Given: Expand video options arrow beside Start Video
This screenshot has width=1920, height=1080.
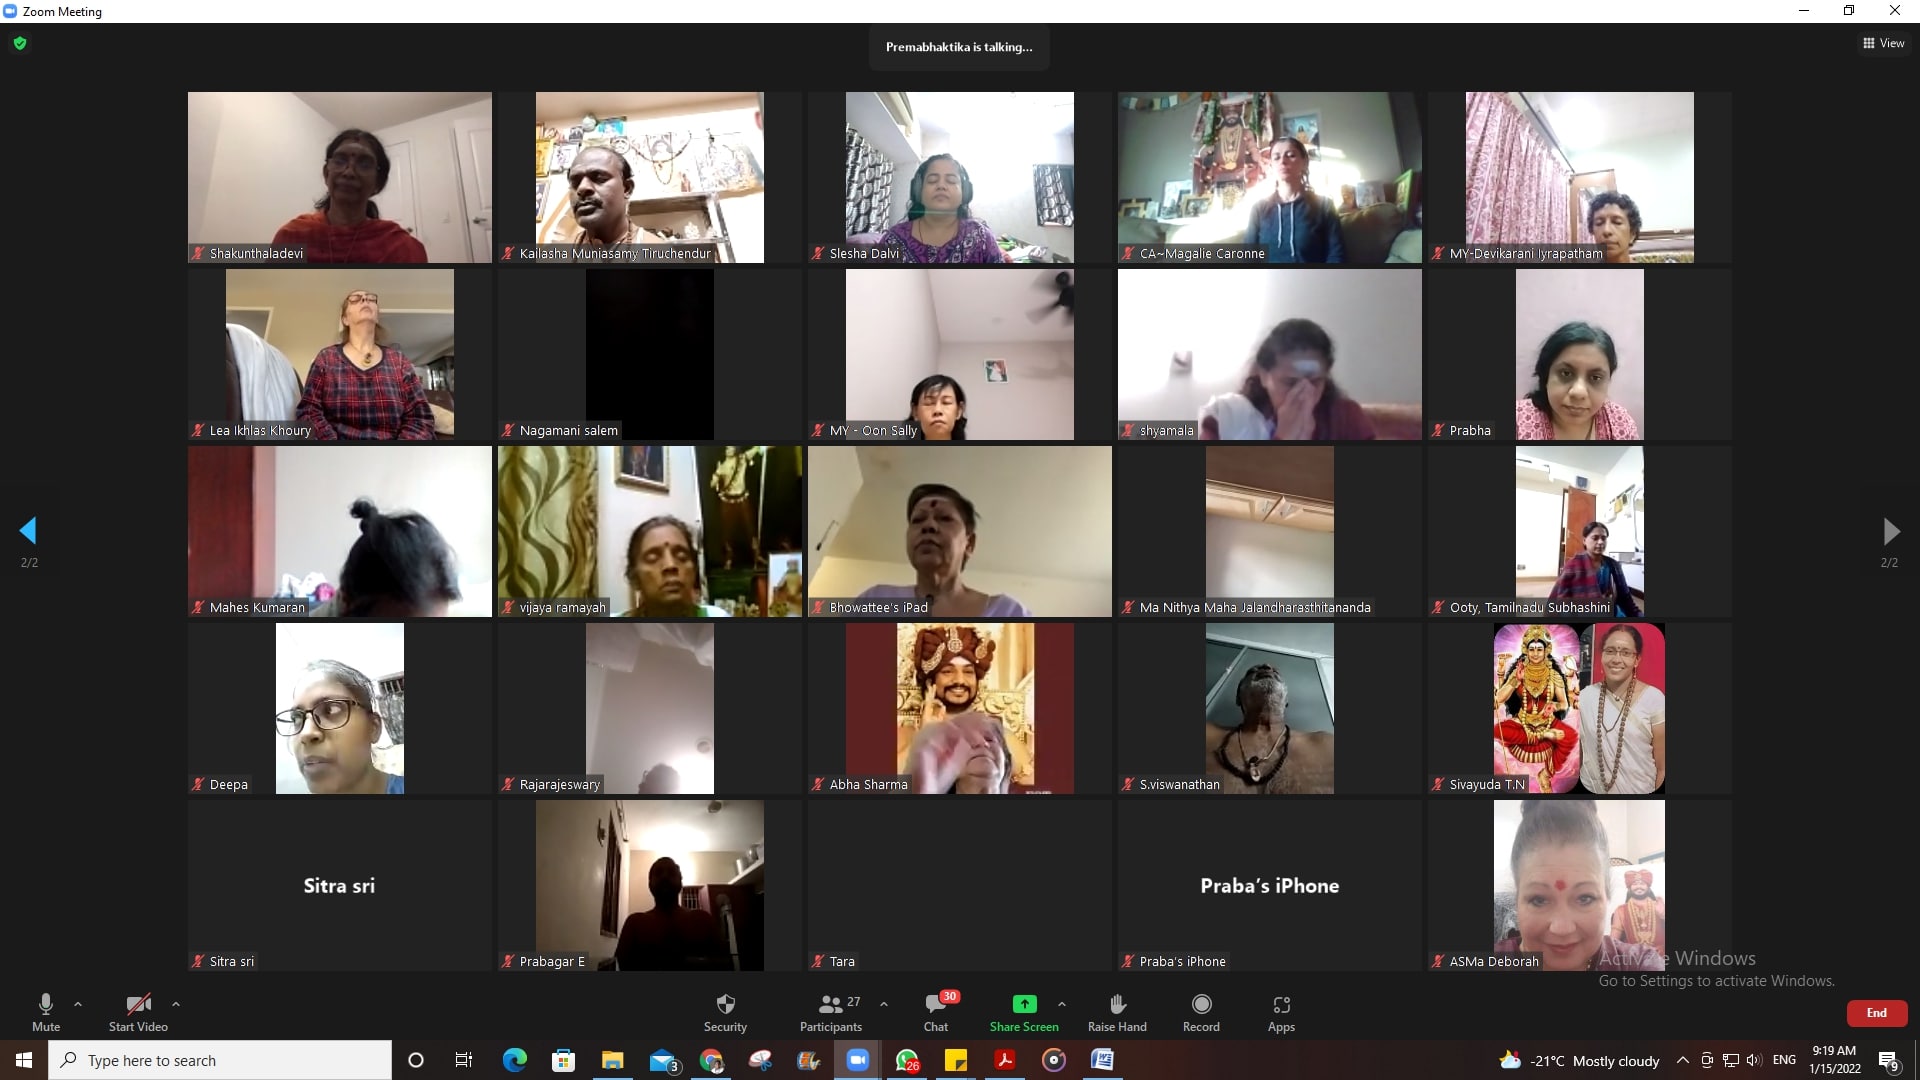Looking at the screenshot, I should click(x=176, y=1004).
